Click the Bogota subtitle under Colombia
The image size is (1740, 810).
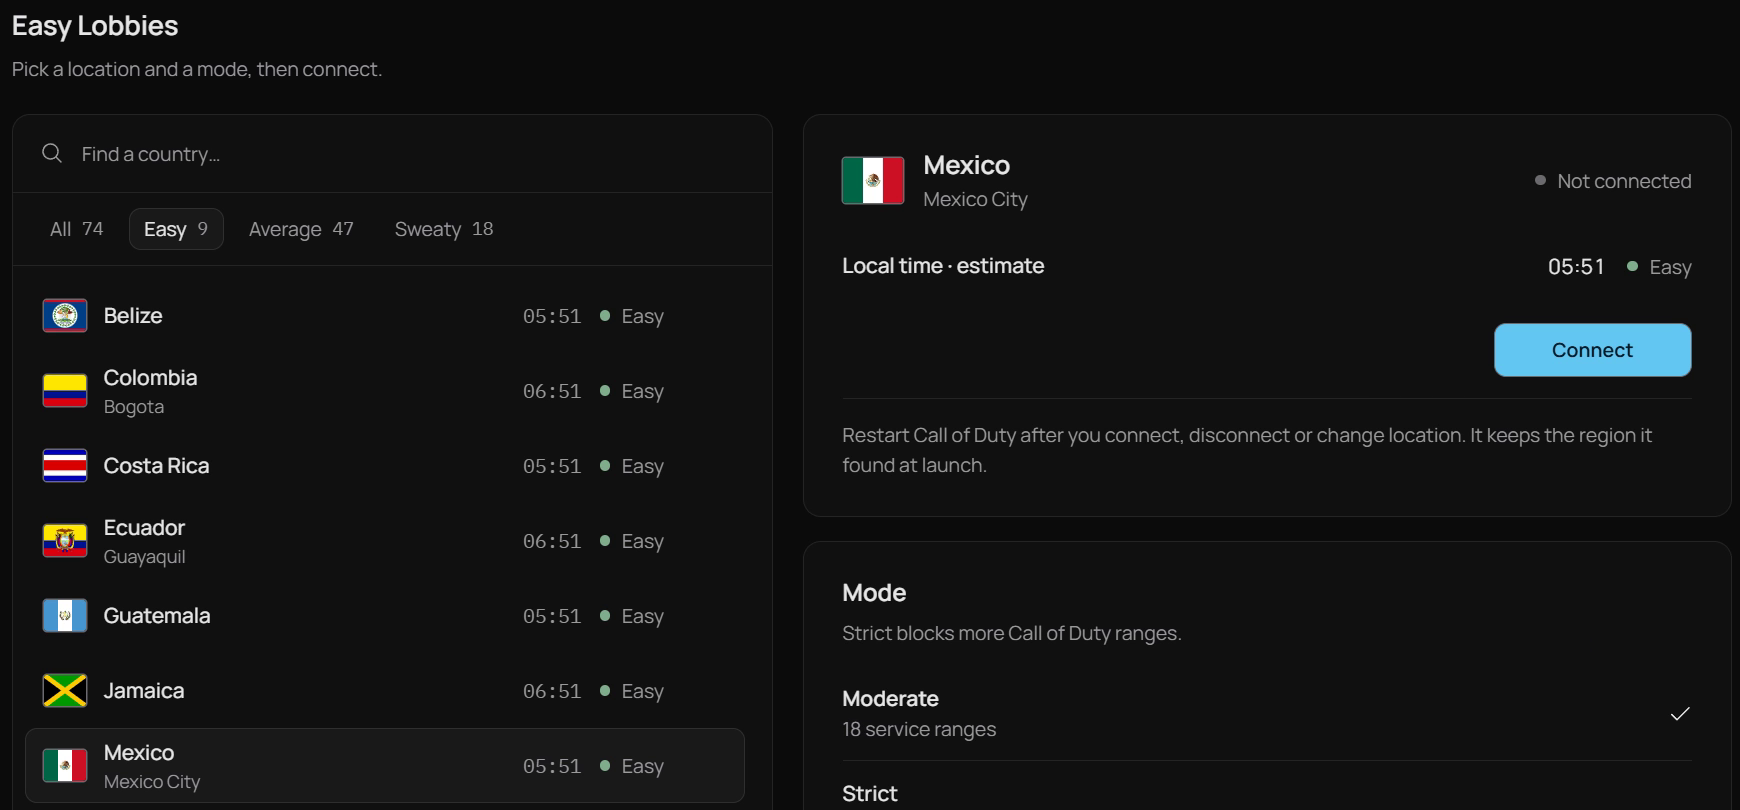pos(134,407)
